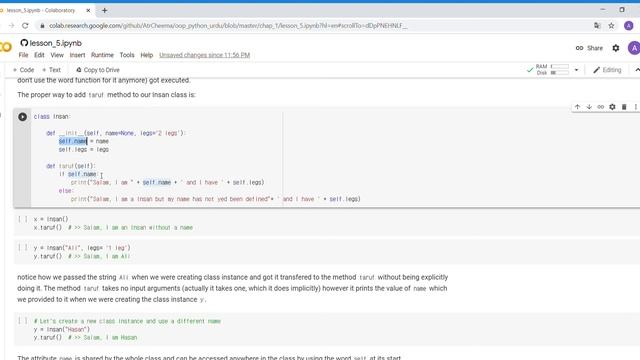The image size is (640, 360).
Task: Run the y = Insan("Hasan") cell
Action: pos(23,321)
